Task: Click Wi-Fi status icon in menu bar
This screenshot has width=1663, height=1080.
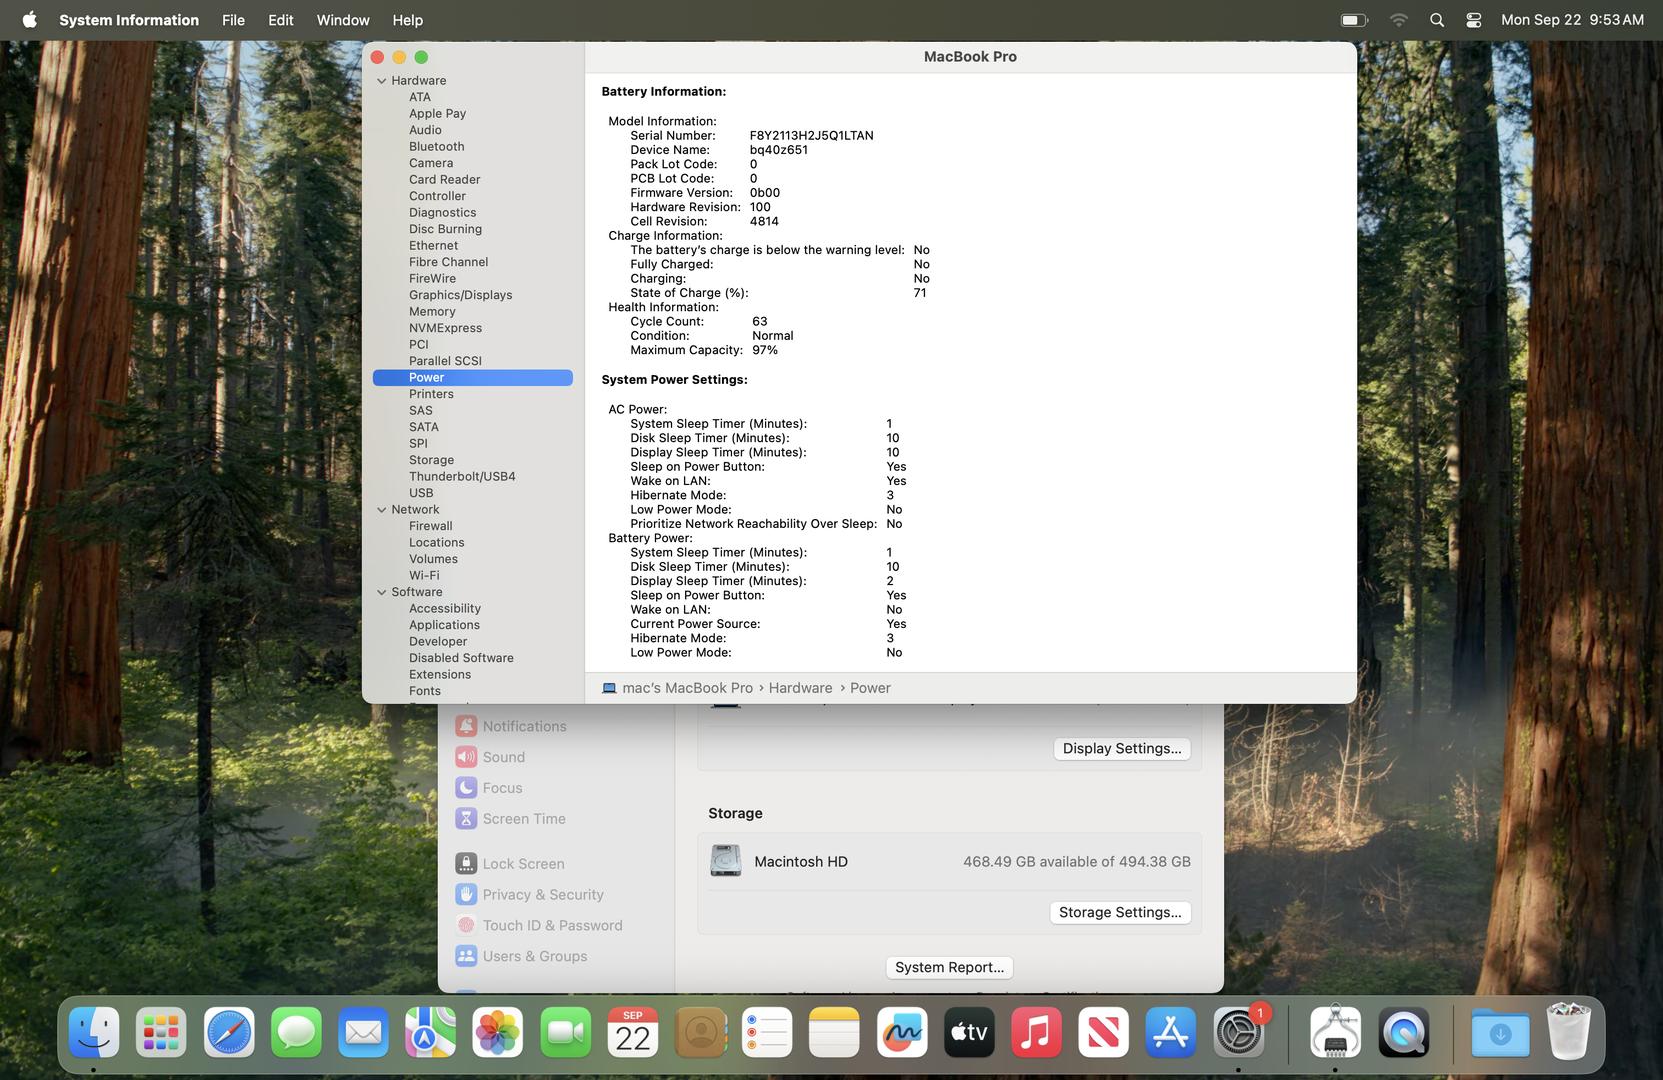Action: tap(1399, 20)
